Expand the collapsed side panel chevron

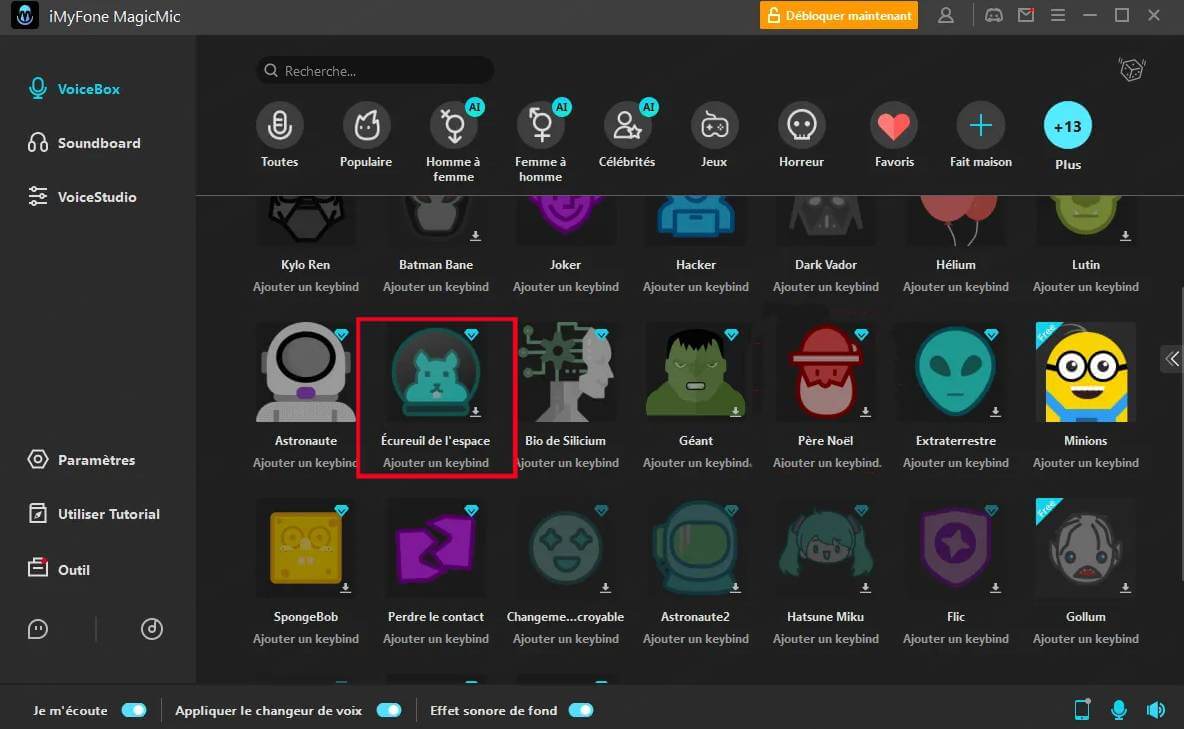click(x=1172, y=359)
